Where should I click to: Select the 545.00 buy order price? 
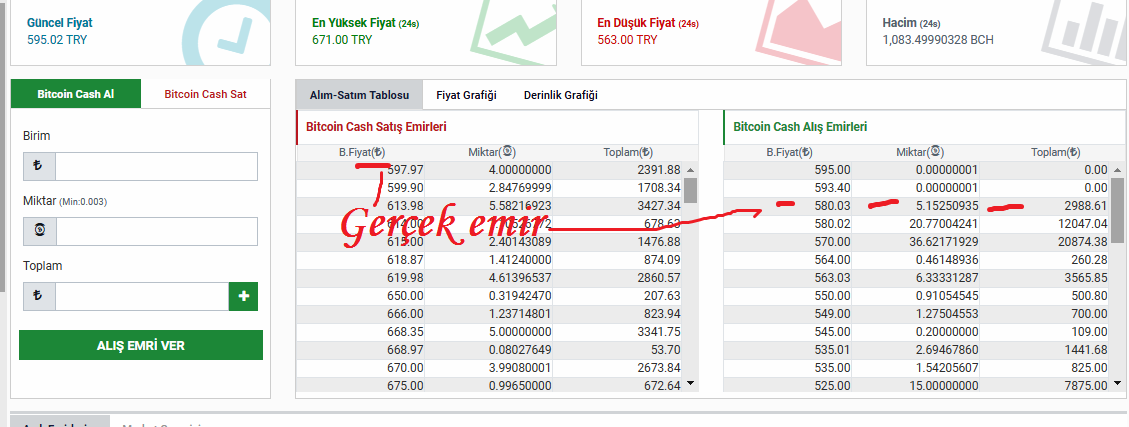click(832, 331)
